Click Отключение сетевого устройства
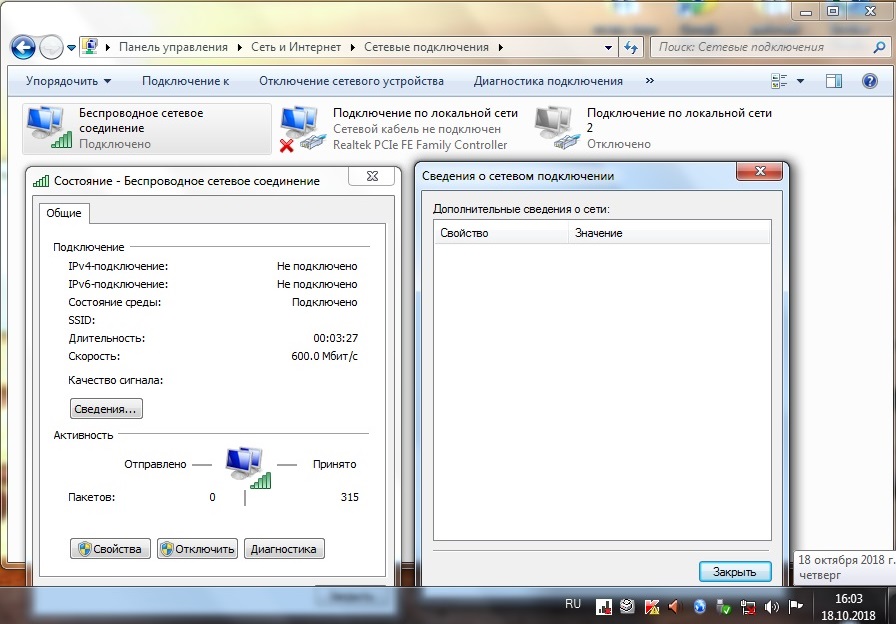Viewport: 896px width, 624px height. (351, 81)
